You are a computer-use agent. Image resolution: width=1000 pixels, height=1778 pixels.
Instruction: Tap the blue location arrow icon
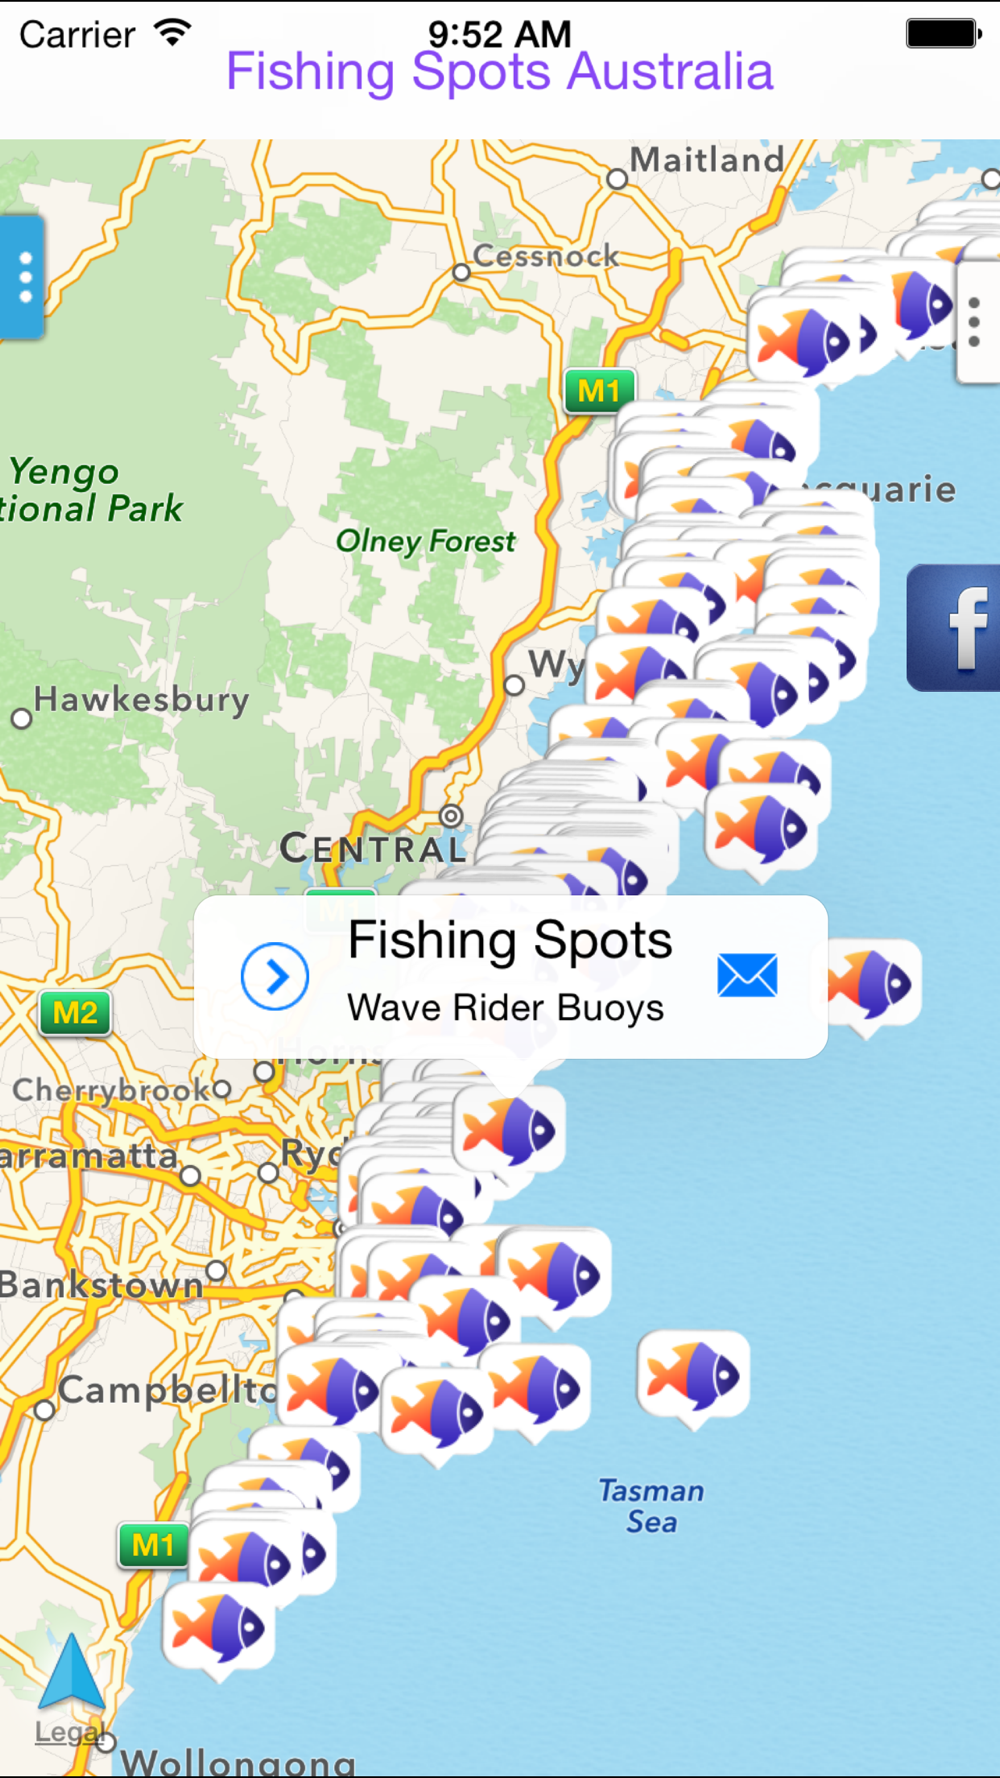pos(71,1671)
